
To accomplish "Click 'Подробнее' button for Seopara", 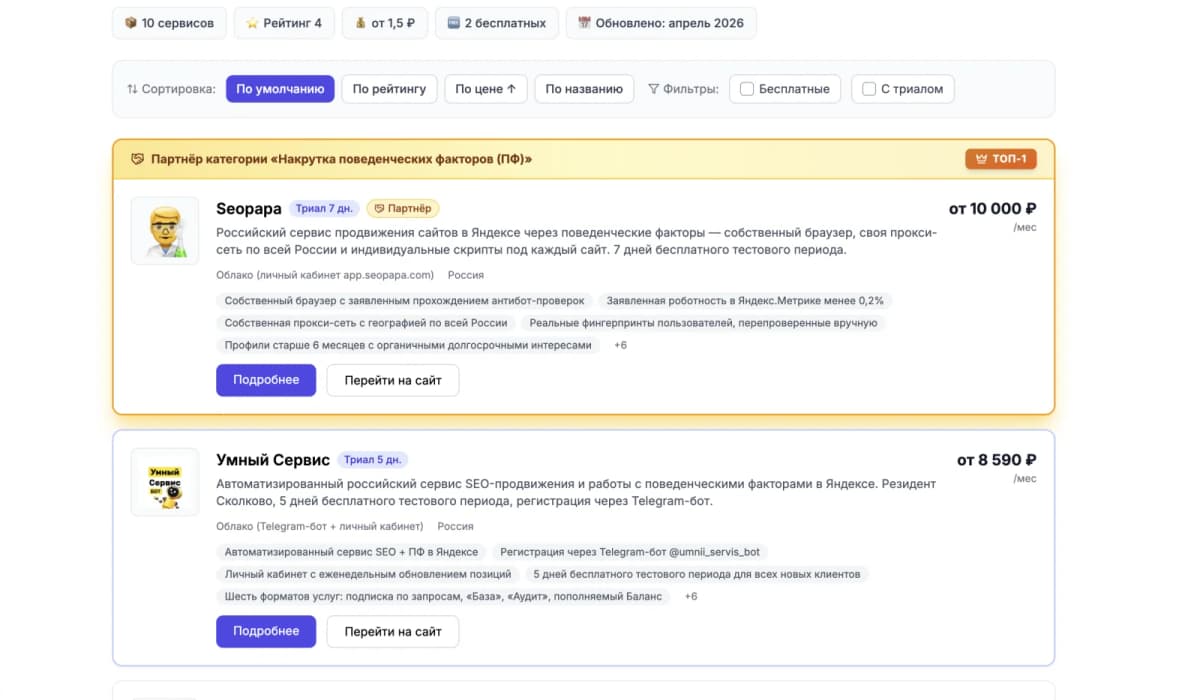I will click(x=266, y=380).
